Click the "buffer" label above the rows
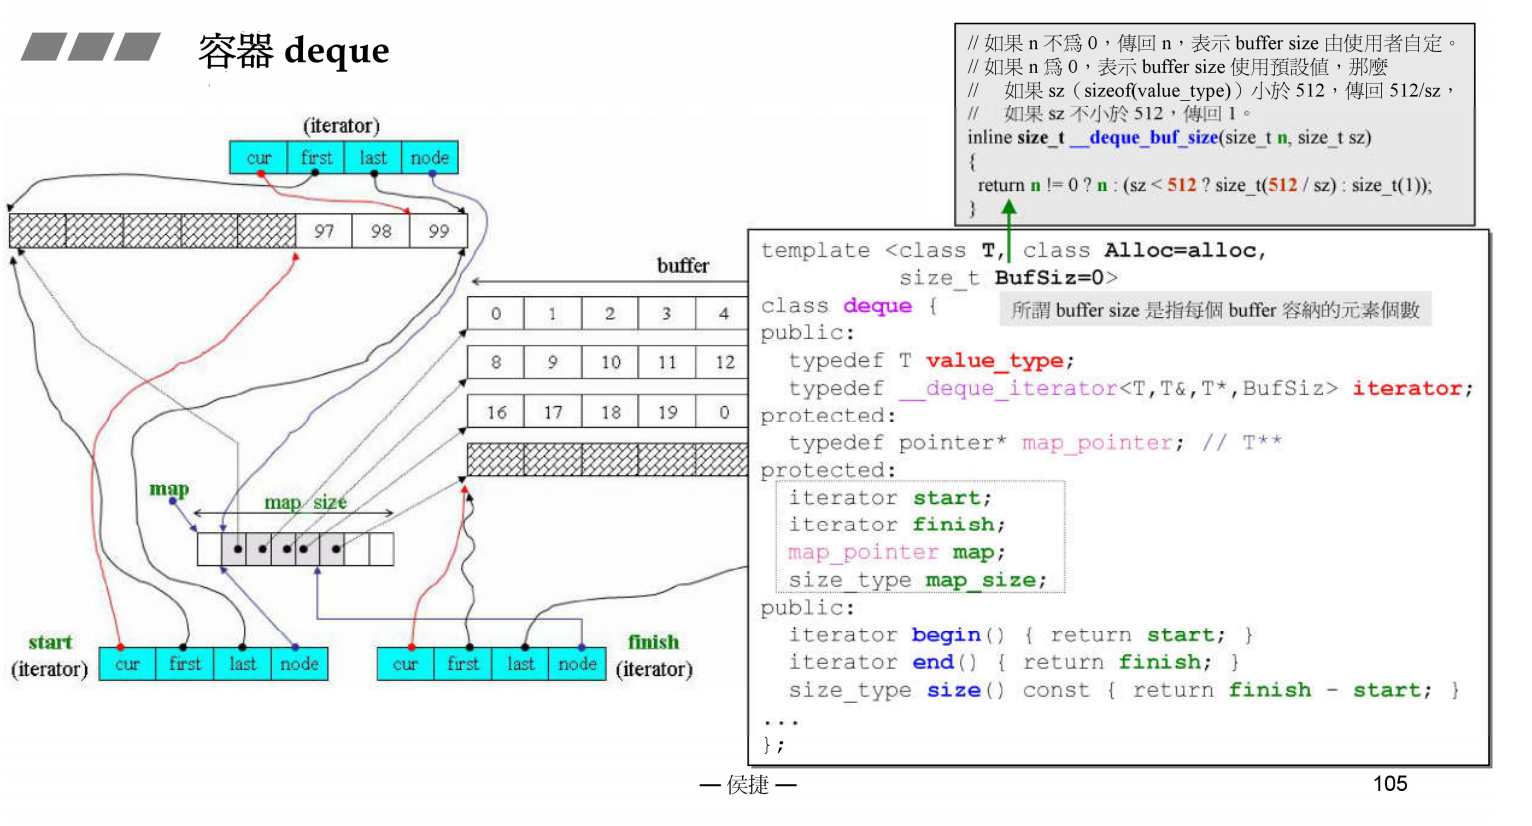This screenshot has width=1532, height=826. [x=683, y=266]
